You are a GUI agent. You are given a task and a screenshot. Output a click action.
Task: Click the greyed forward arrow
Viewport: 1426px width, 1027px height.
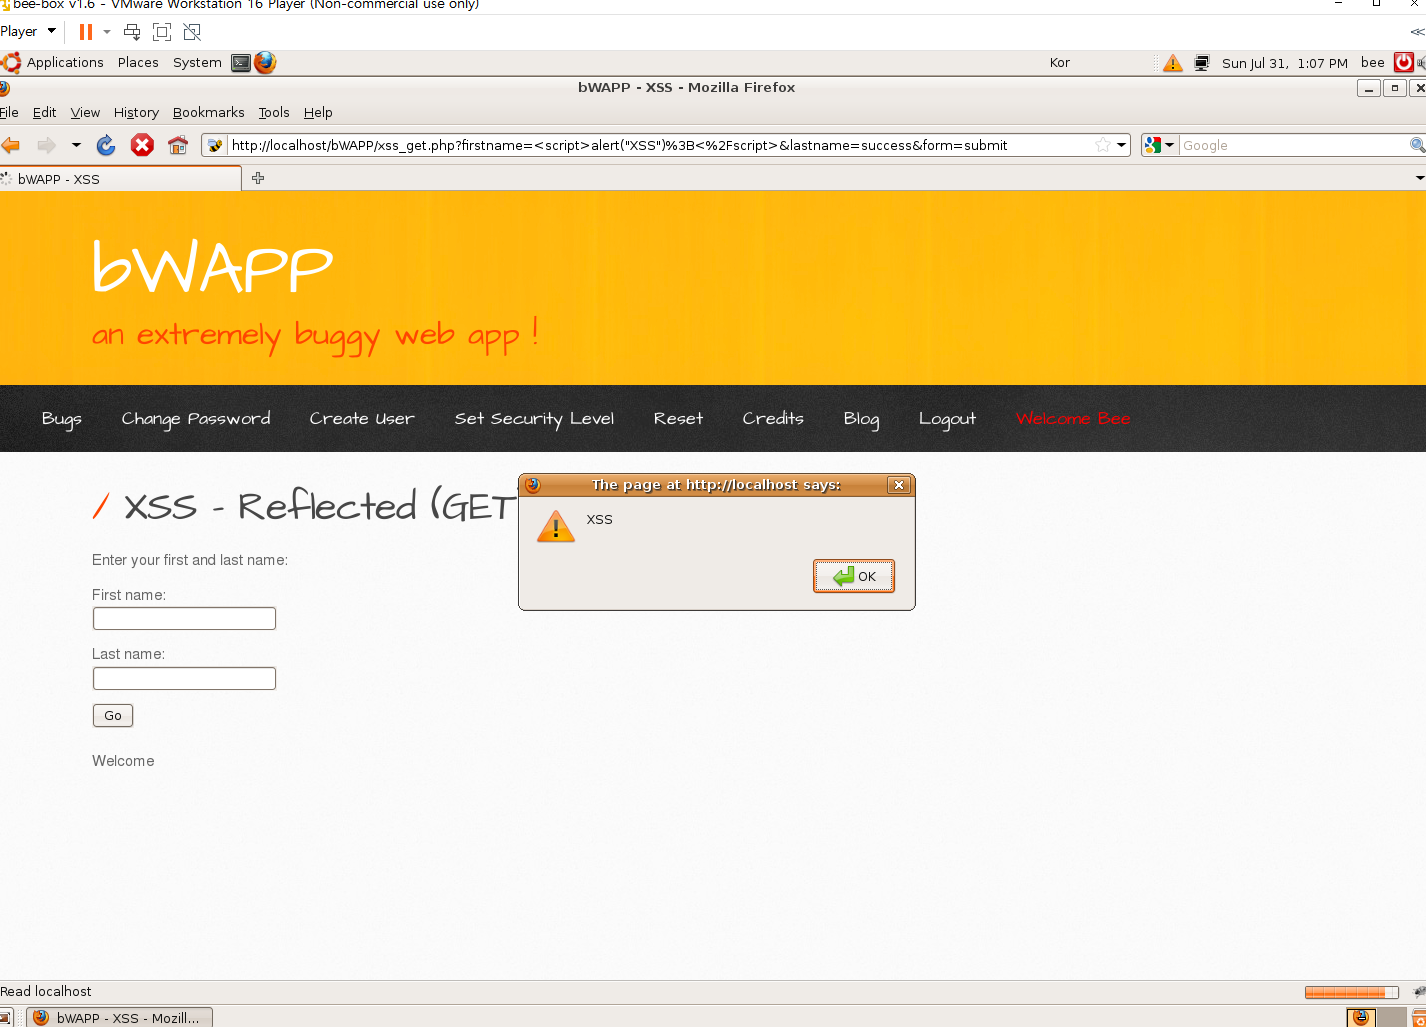[x=46, y=145]
